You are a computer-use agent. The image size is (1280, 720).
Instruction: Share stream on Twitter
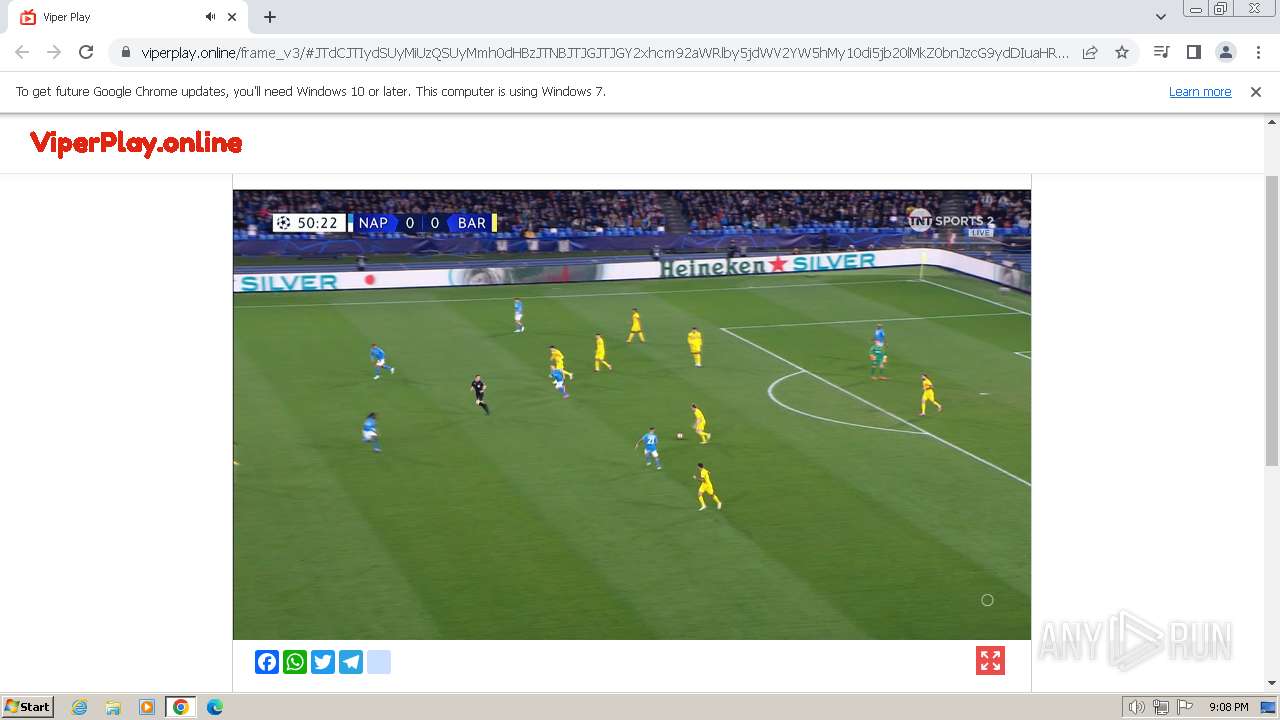pos(323,662)
